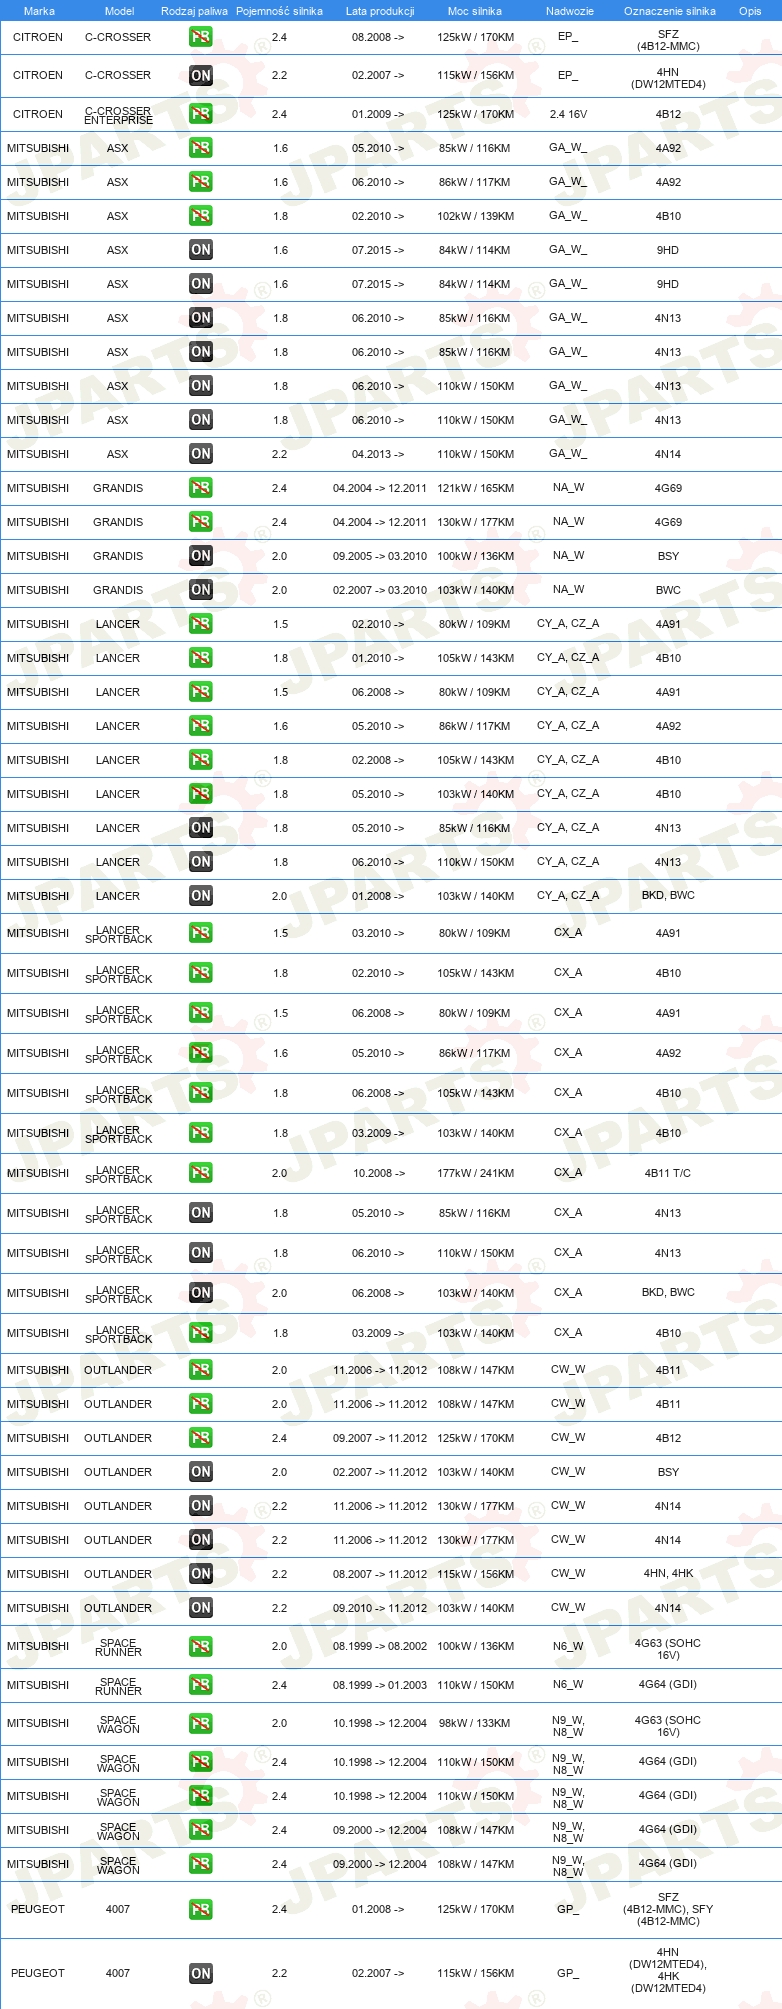Click diesel ON icon for Outlander 4HN, 4HK row
The image size is (782, 2009).
tap(201, 1574)
